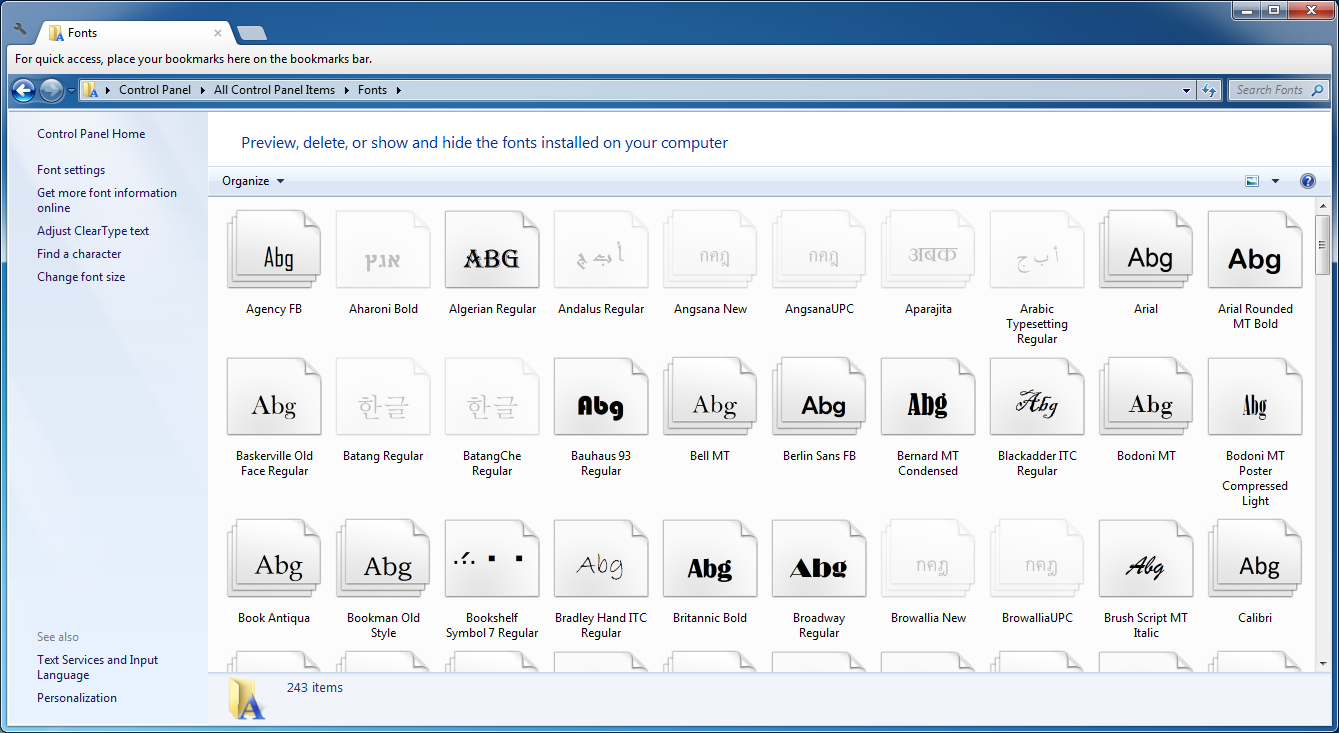
Task: Open Adjust ClearType text link
Action: [x=93, y=231]
